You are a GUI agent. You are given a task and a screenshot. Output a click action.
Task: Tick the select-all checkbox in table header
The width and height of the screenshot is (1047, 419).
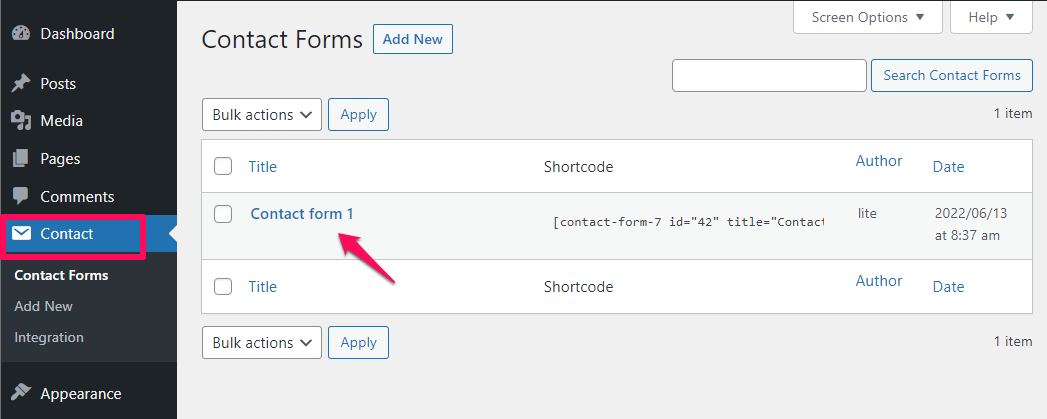[223, 166]
